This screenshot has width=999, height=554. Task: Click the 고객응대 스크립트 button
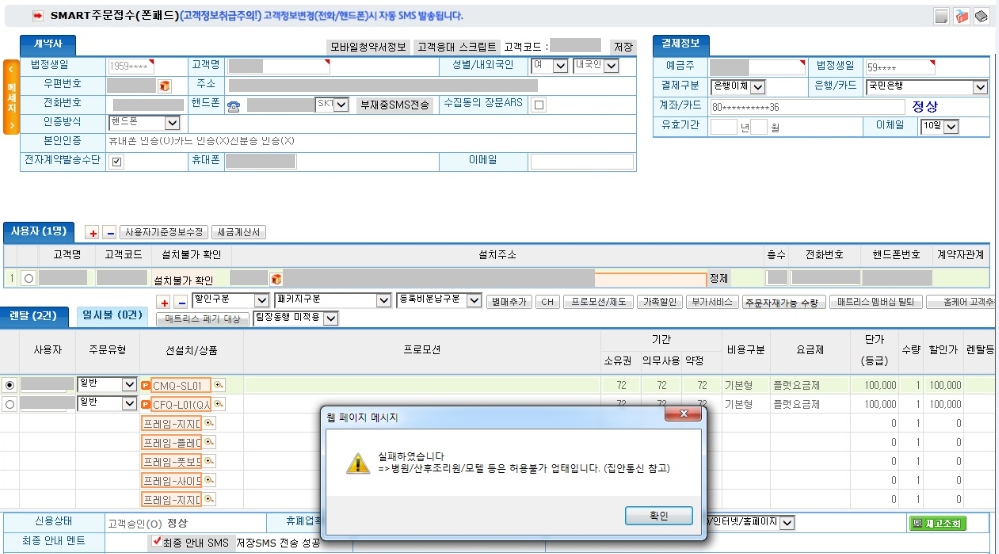456,47
